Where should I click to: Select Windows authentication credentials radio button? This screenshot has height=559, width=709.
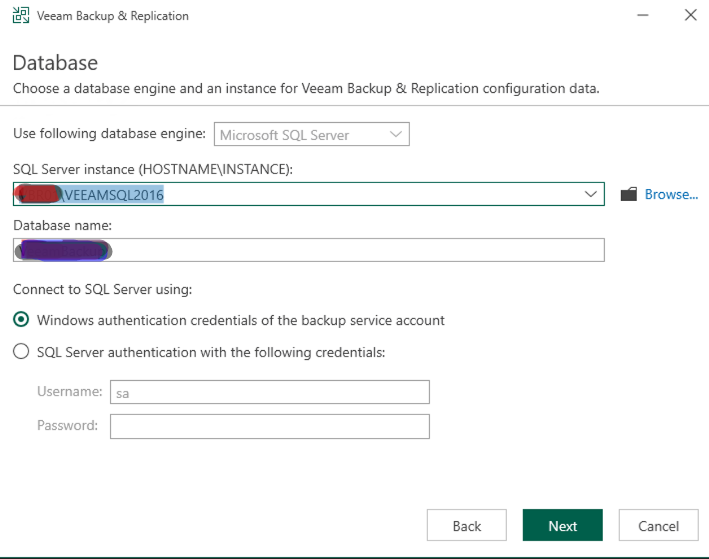point(21,320)
